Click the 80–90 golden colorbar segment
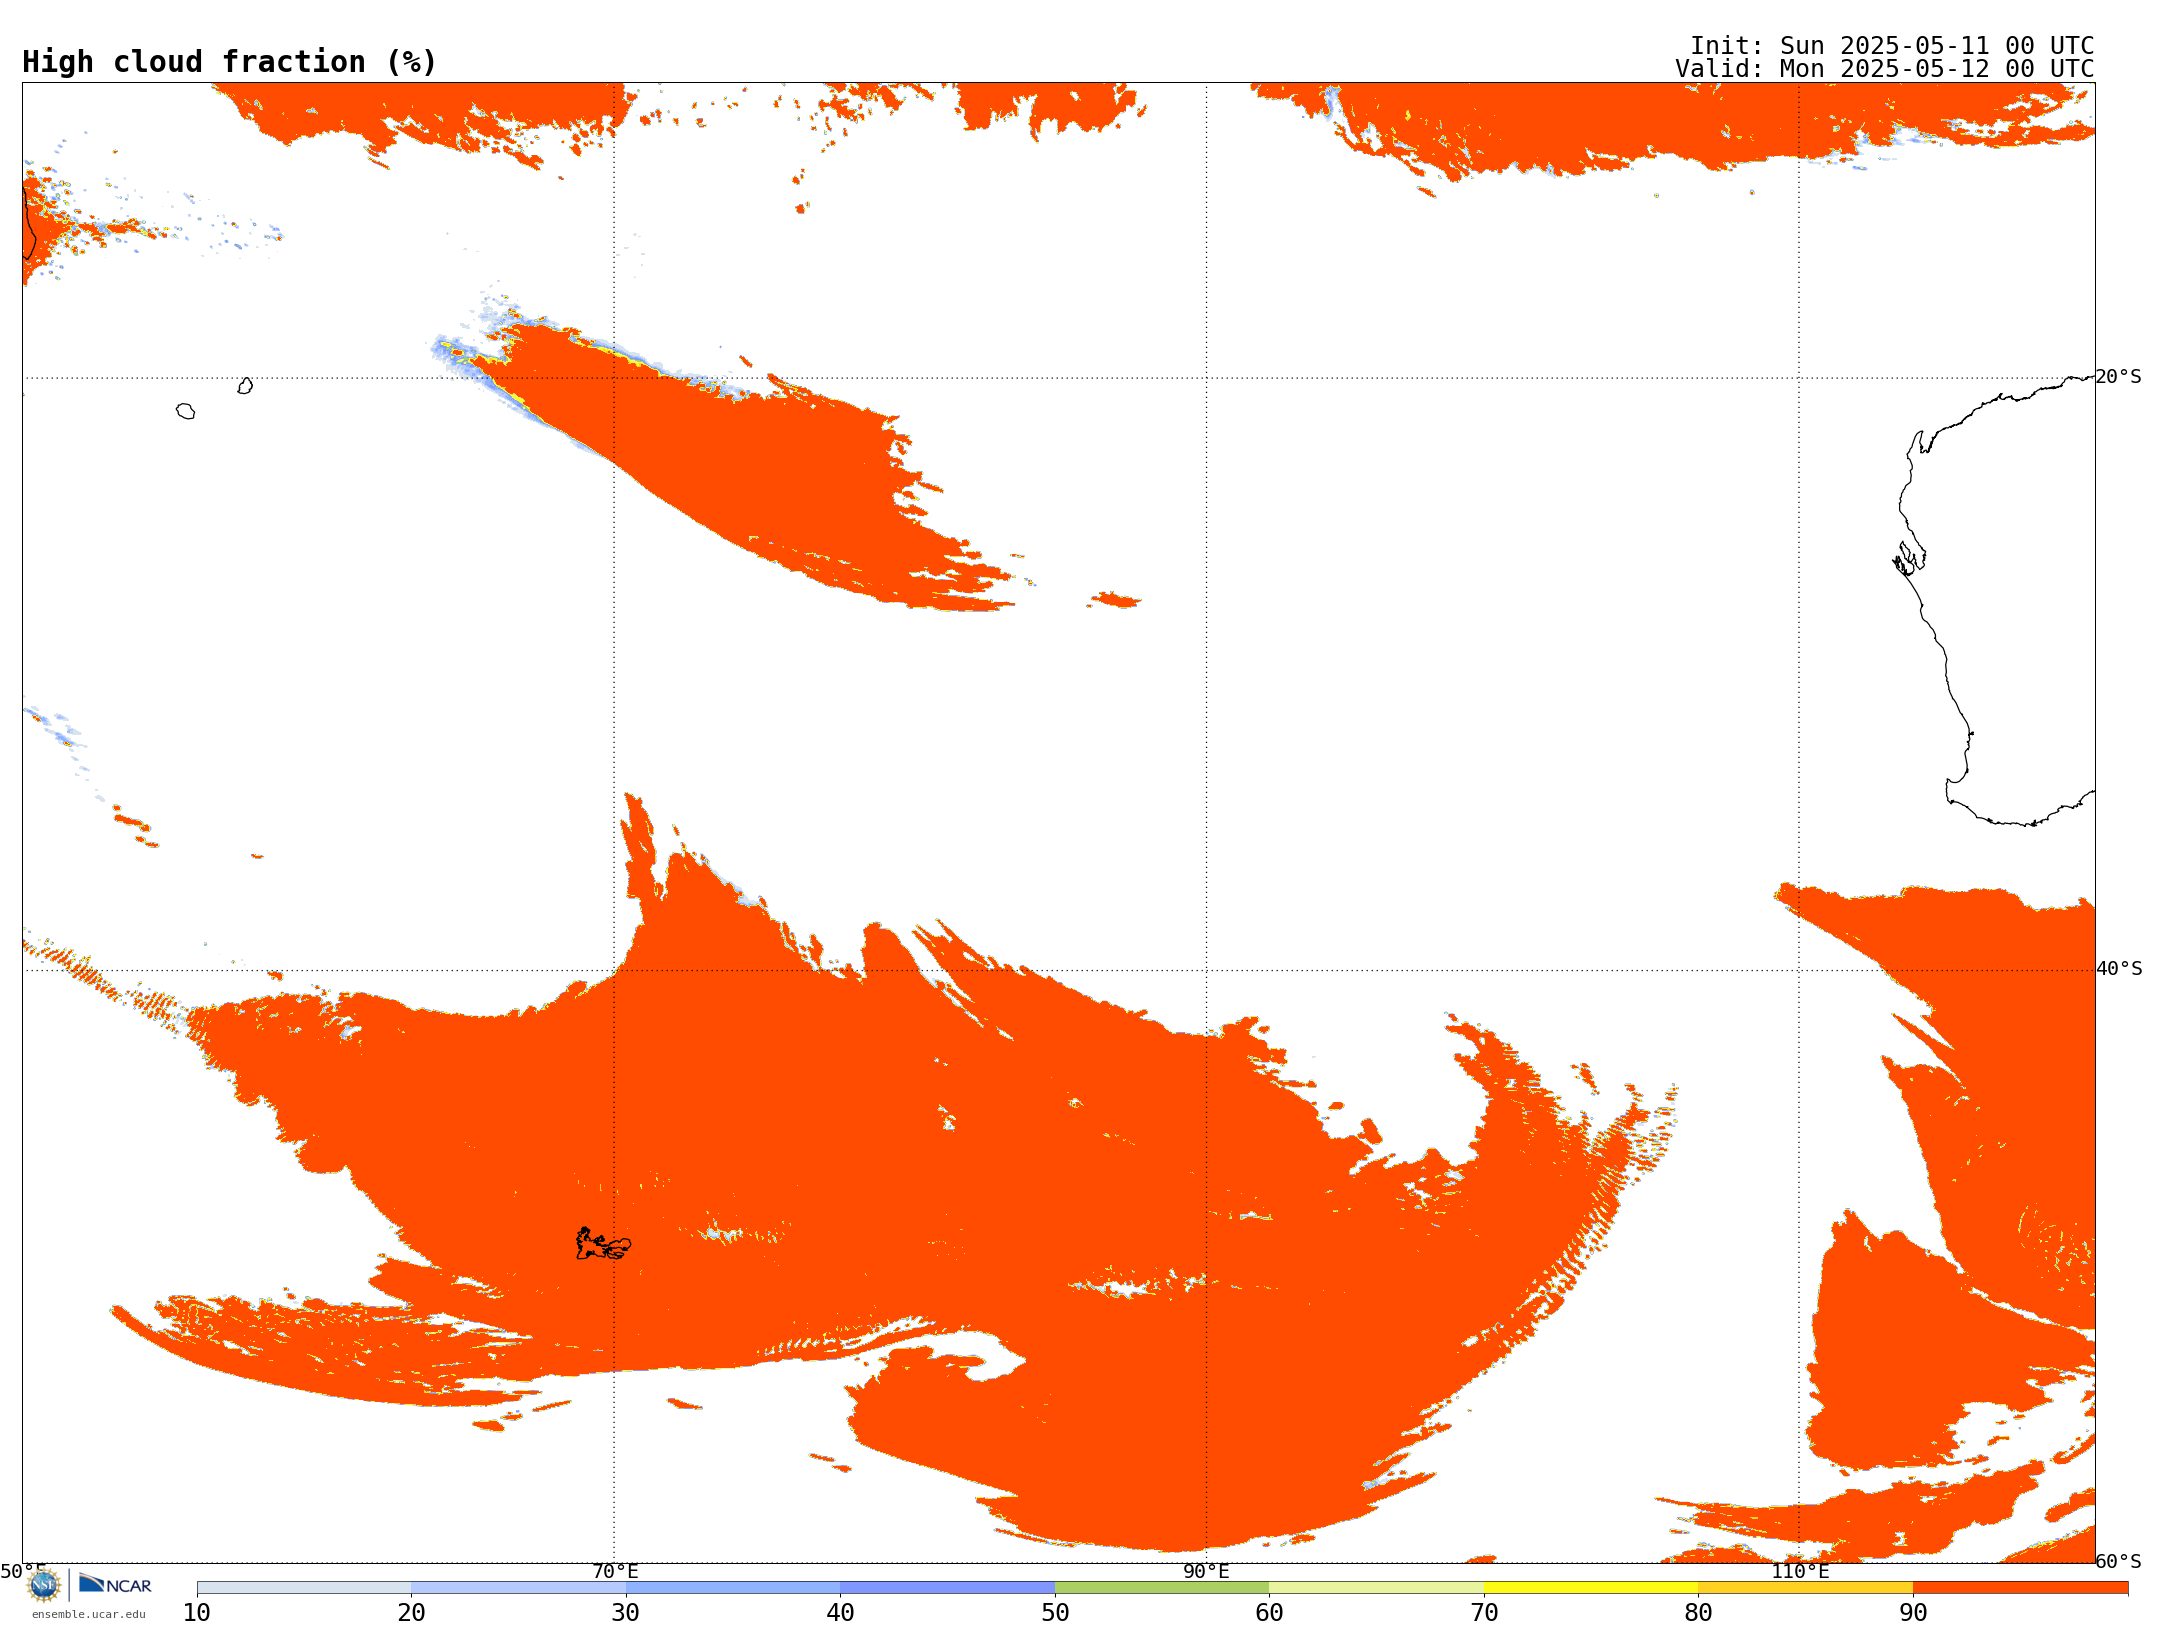This screenshot has width=2160, height=1626. click(1805, 1588)
